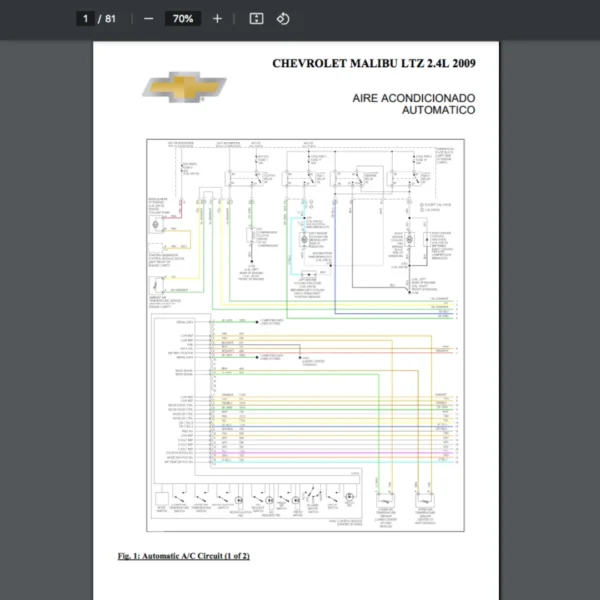Open the Fig. 1 Automatic A/C Circuit caption
600x600 pixels.
(183, 555)
